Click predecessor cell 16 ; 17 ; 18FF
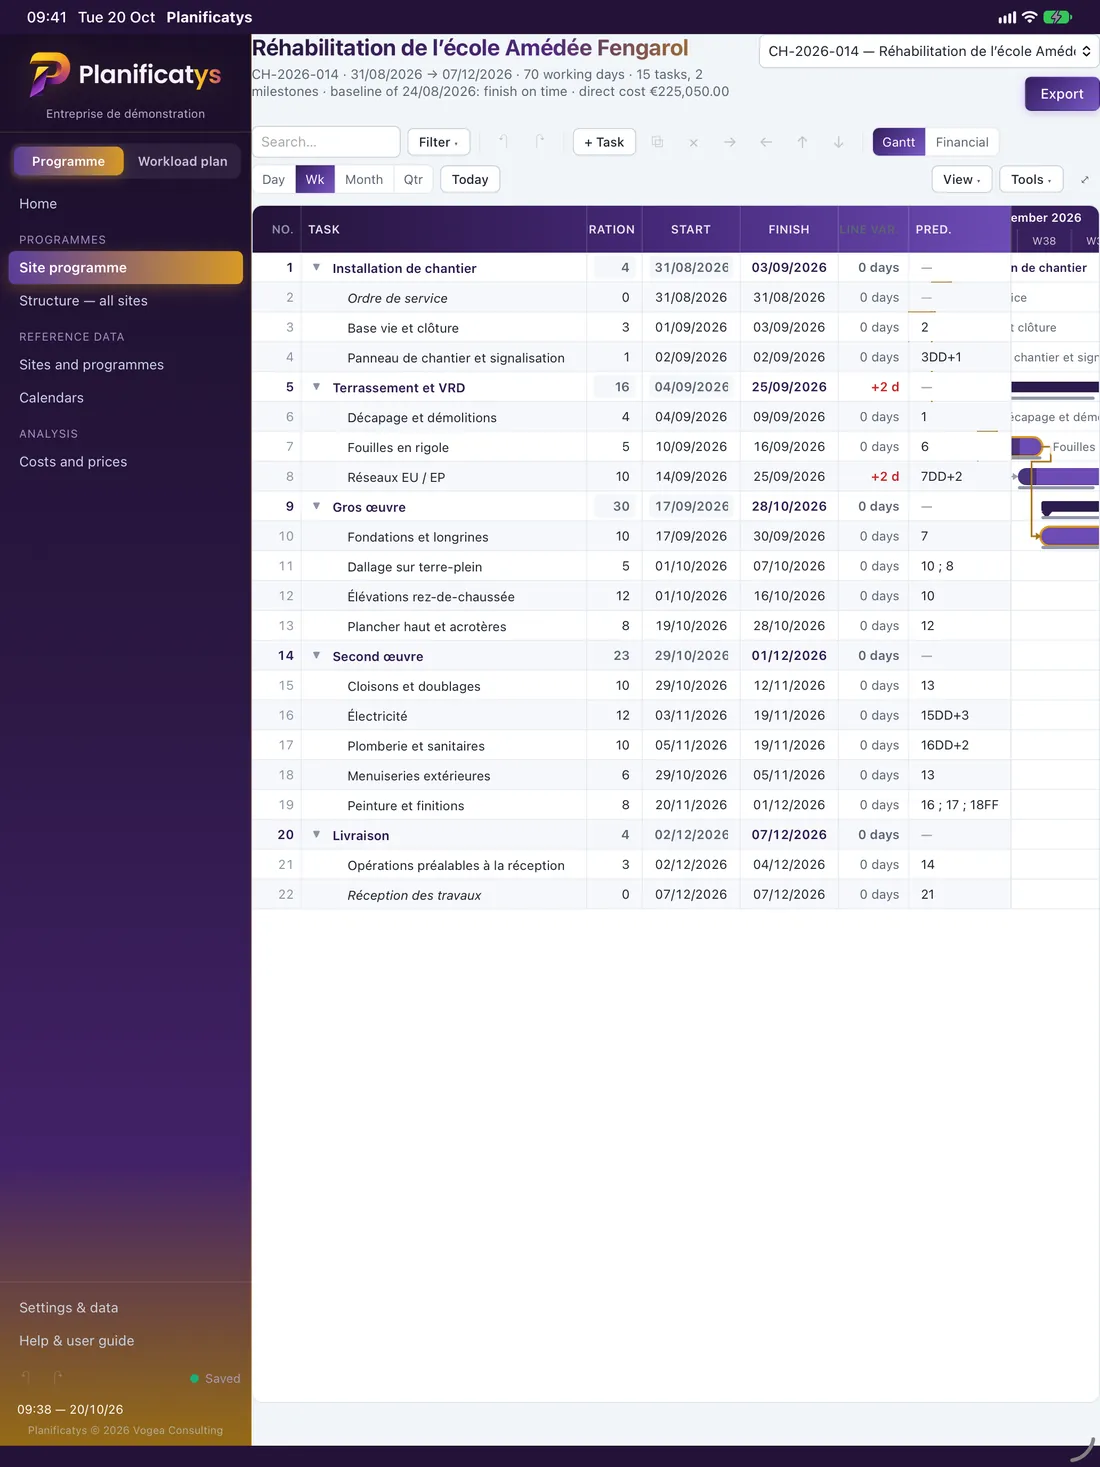The image size is (1100, 1467). point(959,805)
